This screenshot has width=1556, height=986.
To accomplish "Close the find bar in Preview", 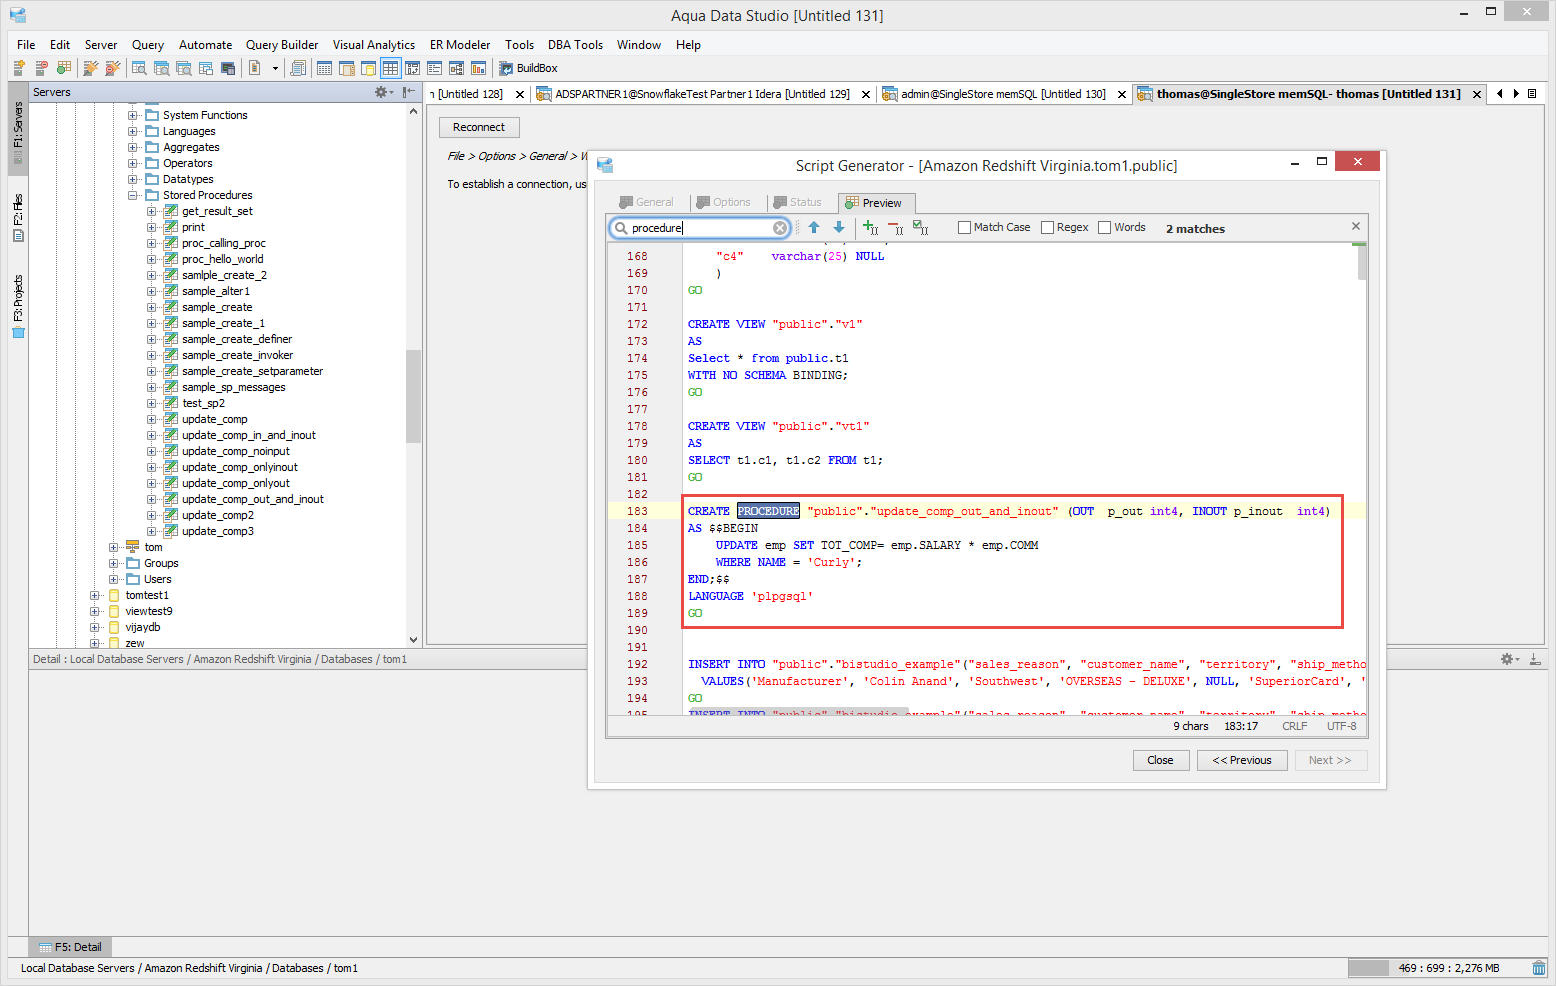I will [1356, 227].
